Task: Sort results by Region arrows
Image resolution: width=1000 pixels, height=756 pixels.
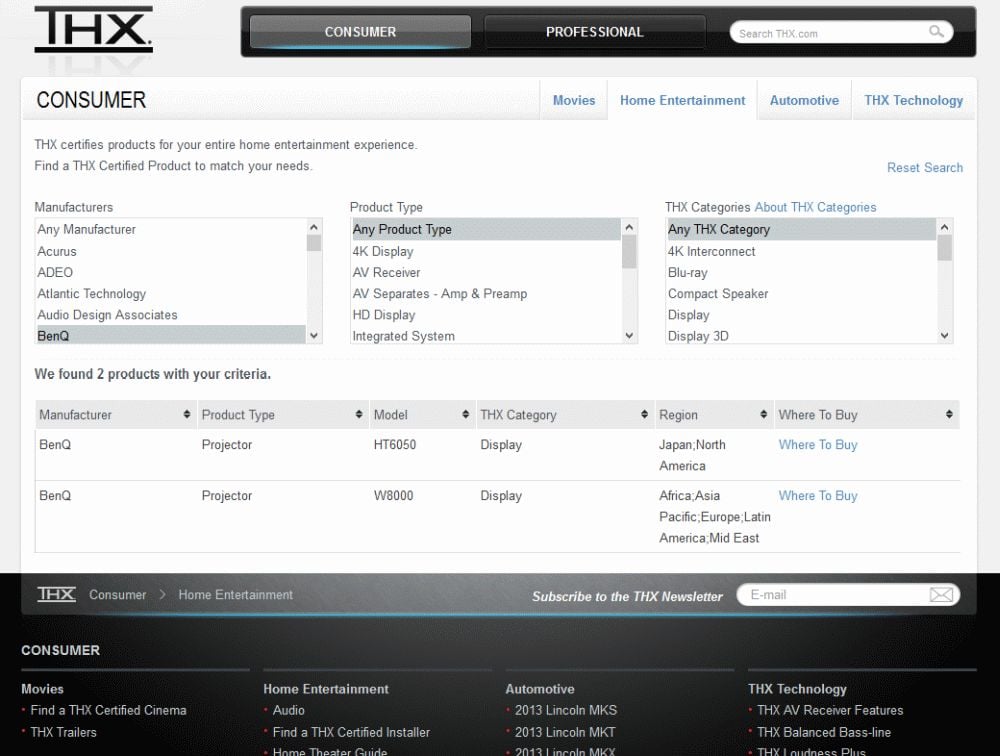Action: click(764, 415)
